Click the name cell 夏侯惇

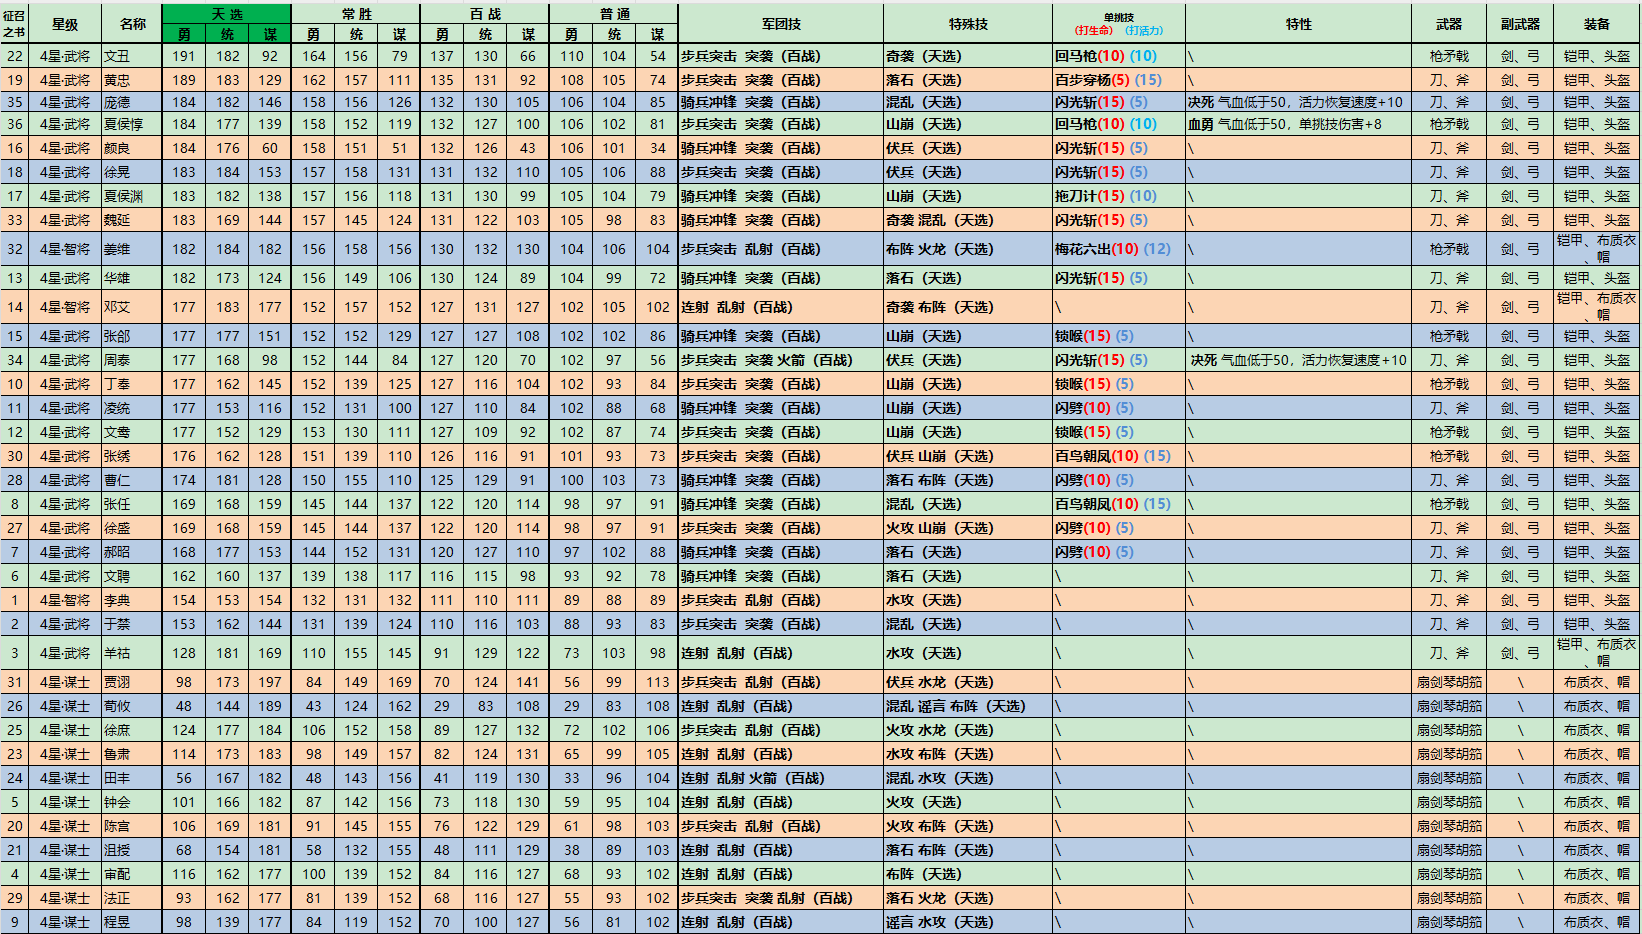[x=132, y=124]
